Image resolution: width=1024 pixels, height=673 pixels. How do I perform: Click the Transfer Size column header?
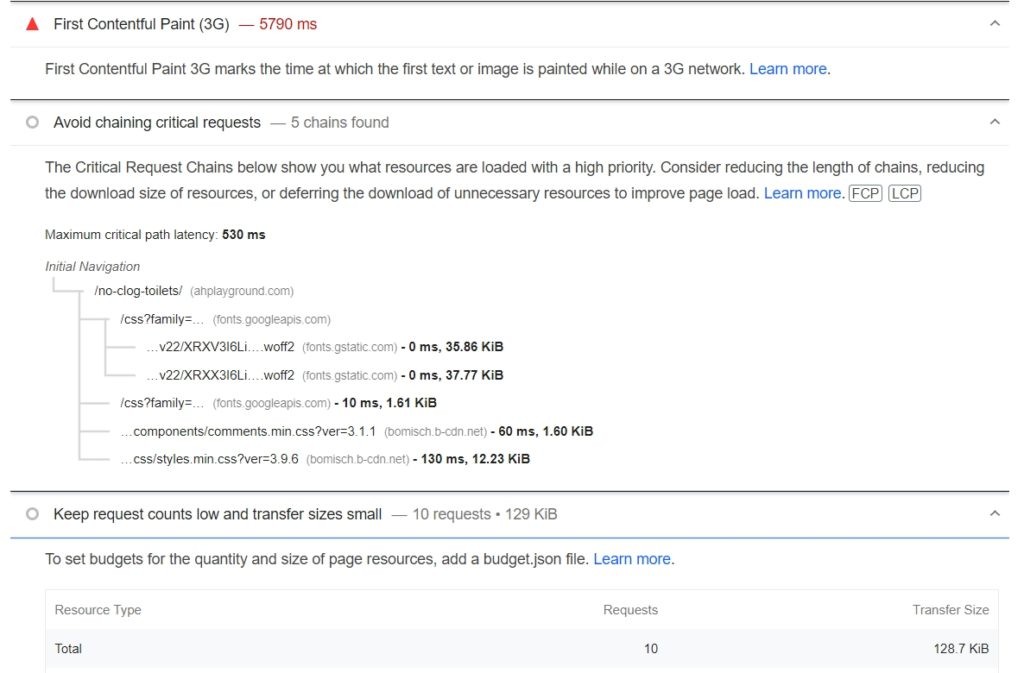[x=950, y=610]
